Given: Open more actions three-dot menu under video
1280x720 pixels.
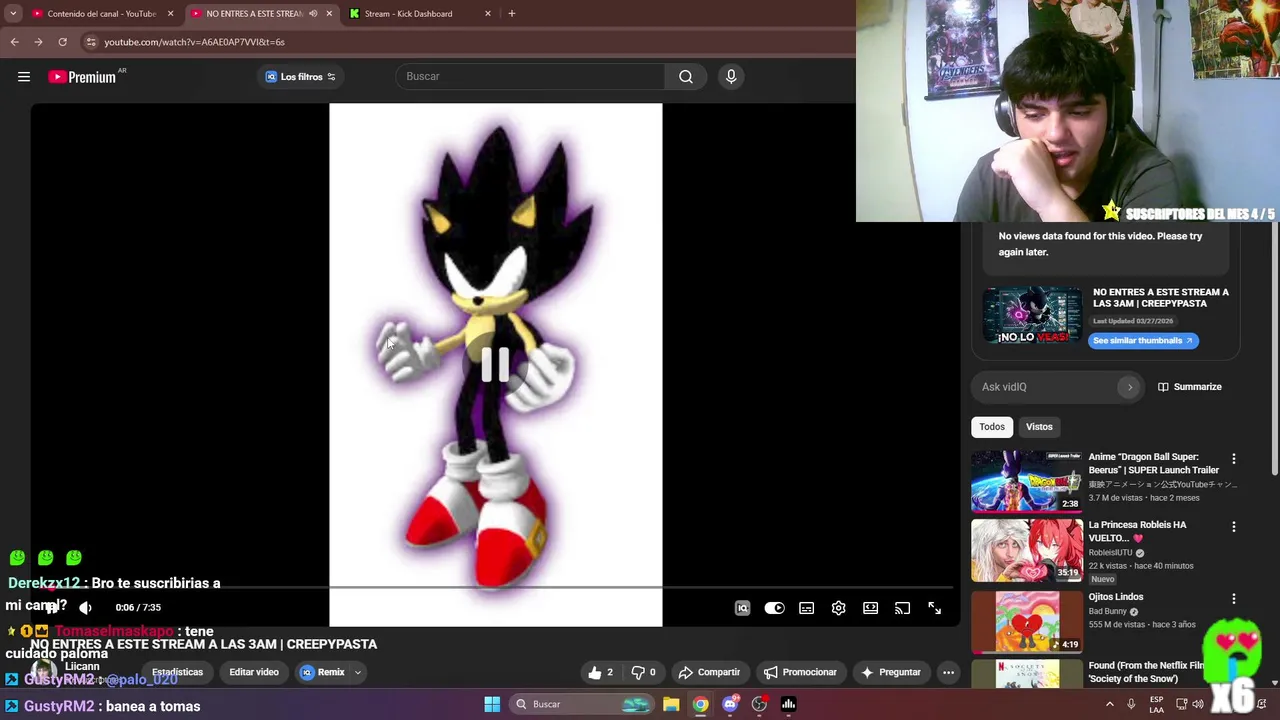Looking at the screenshot, I should (948, 672).
